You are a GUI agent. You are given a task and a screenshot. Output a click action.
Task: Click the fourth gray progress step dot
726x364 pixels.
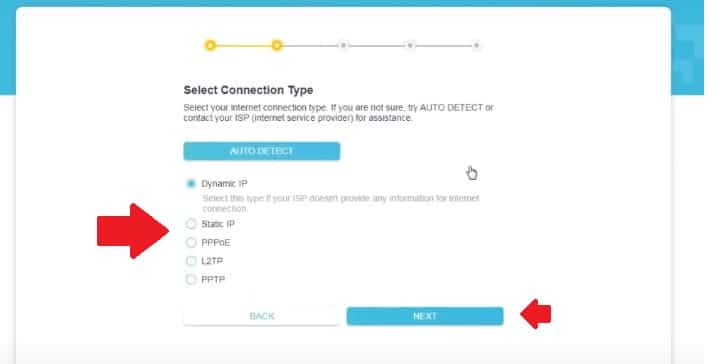tap(410, 45)
